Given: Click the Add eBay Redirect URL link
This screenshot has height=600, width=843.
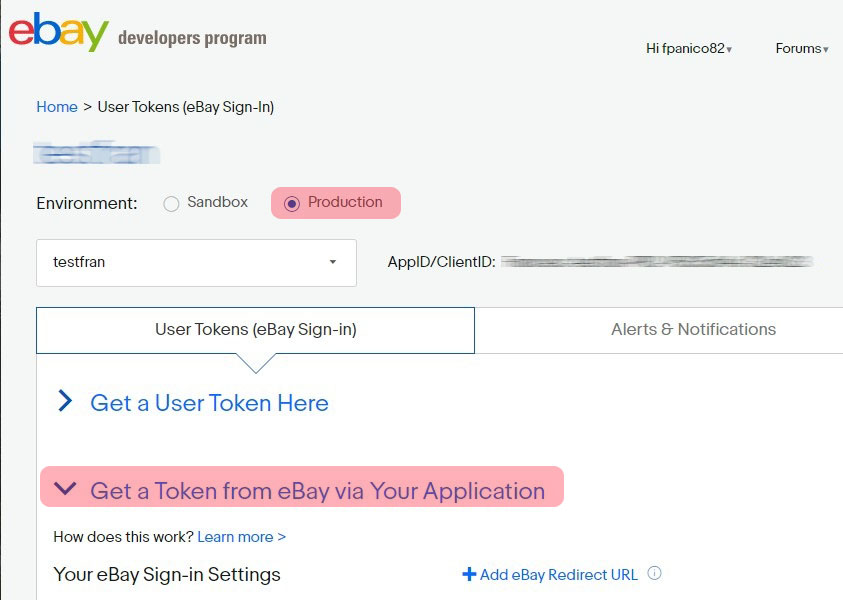Looking at the screenshot, I should [x=558, y=574].
